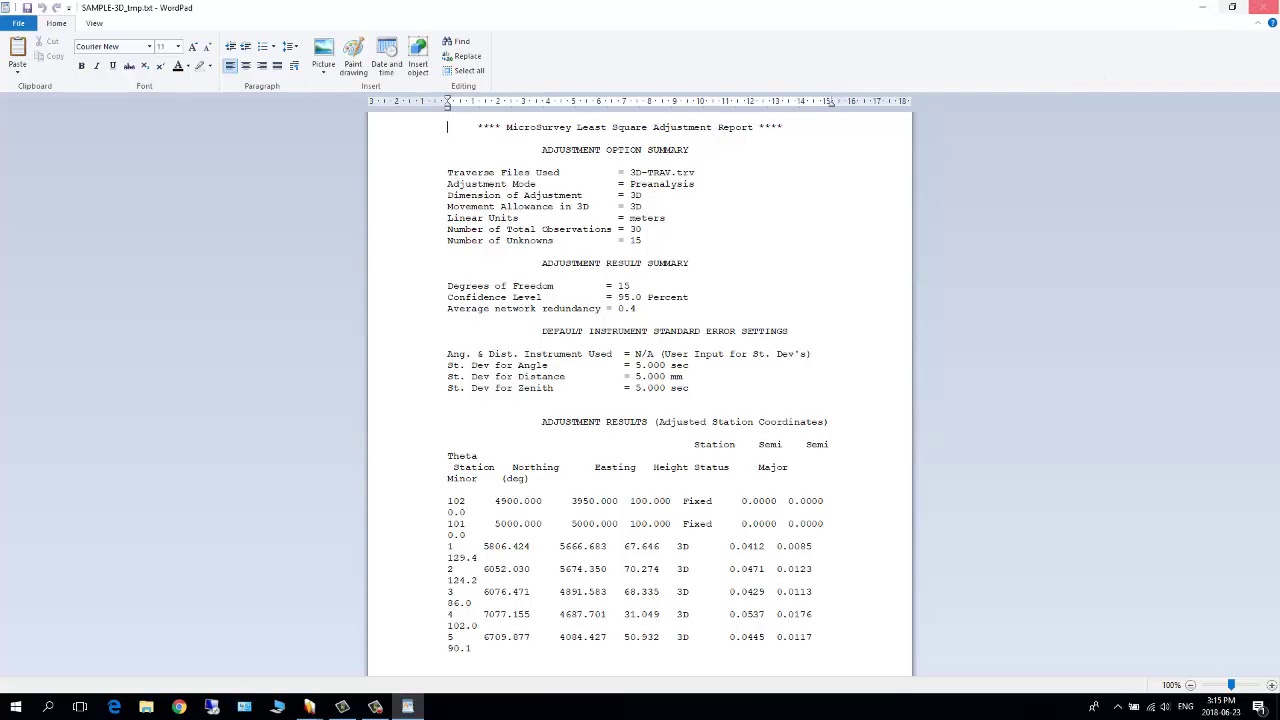Decrease paragraph indent
This screenshot has width=1280, height=720.
[x=230, y=46]
